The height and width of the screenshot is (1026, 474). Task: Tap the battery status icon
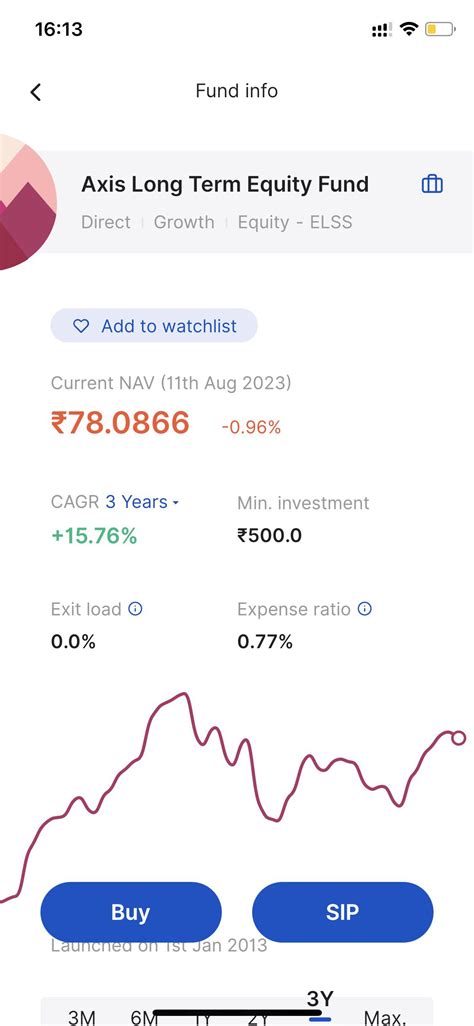(440, 29)
